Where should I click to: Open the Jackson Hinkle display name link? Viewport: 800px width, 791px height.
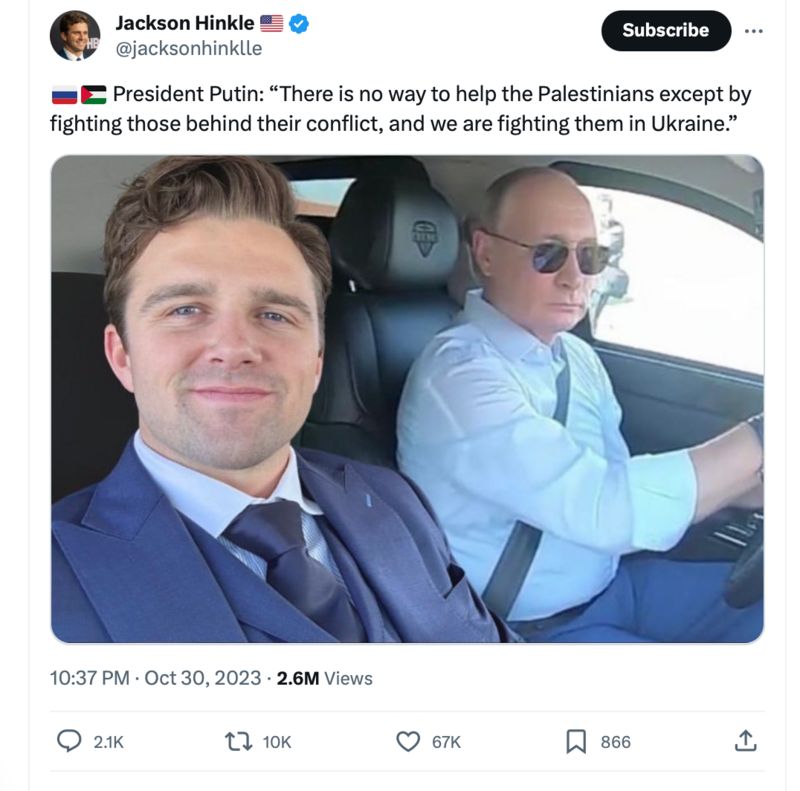185,23
